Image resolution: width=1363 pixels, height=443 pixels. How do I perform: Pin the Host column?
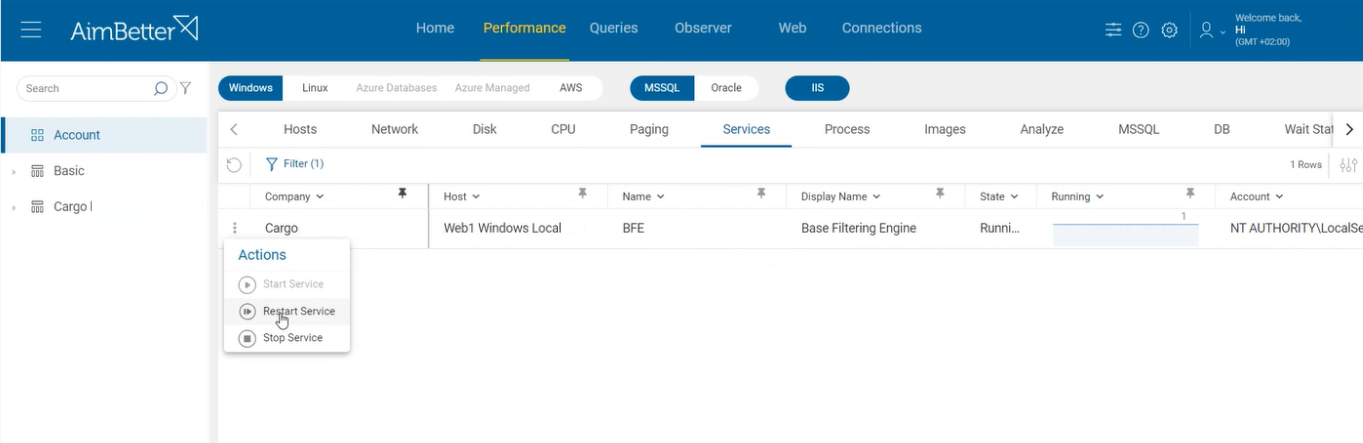[582, 193]
